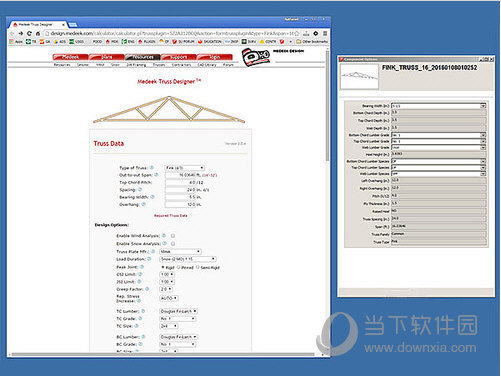The image size is (501, 377).
Task: Open the Truss Plate Mfr. dropdown
Action: coord(180,251)
